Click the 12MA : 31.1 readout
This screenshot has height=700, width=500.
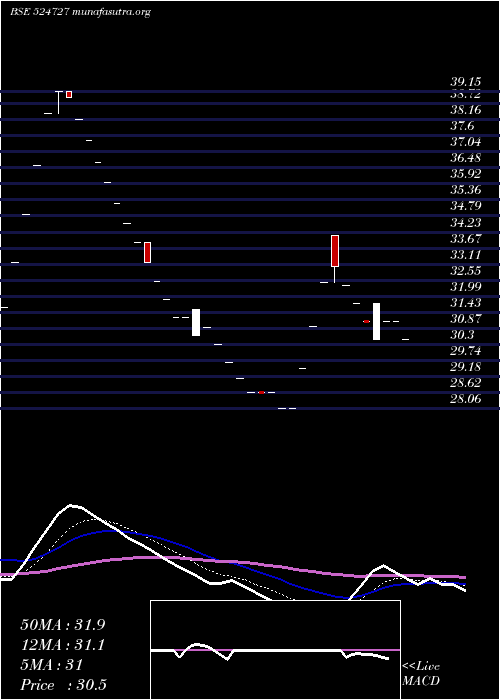(63, 645)
